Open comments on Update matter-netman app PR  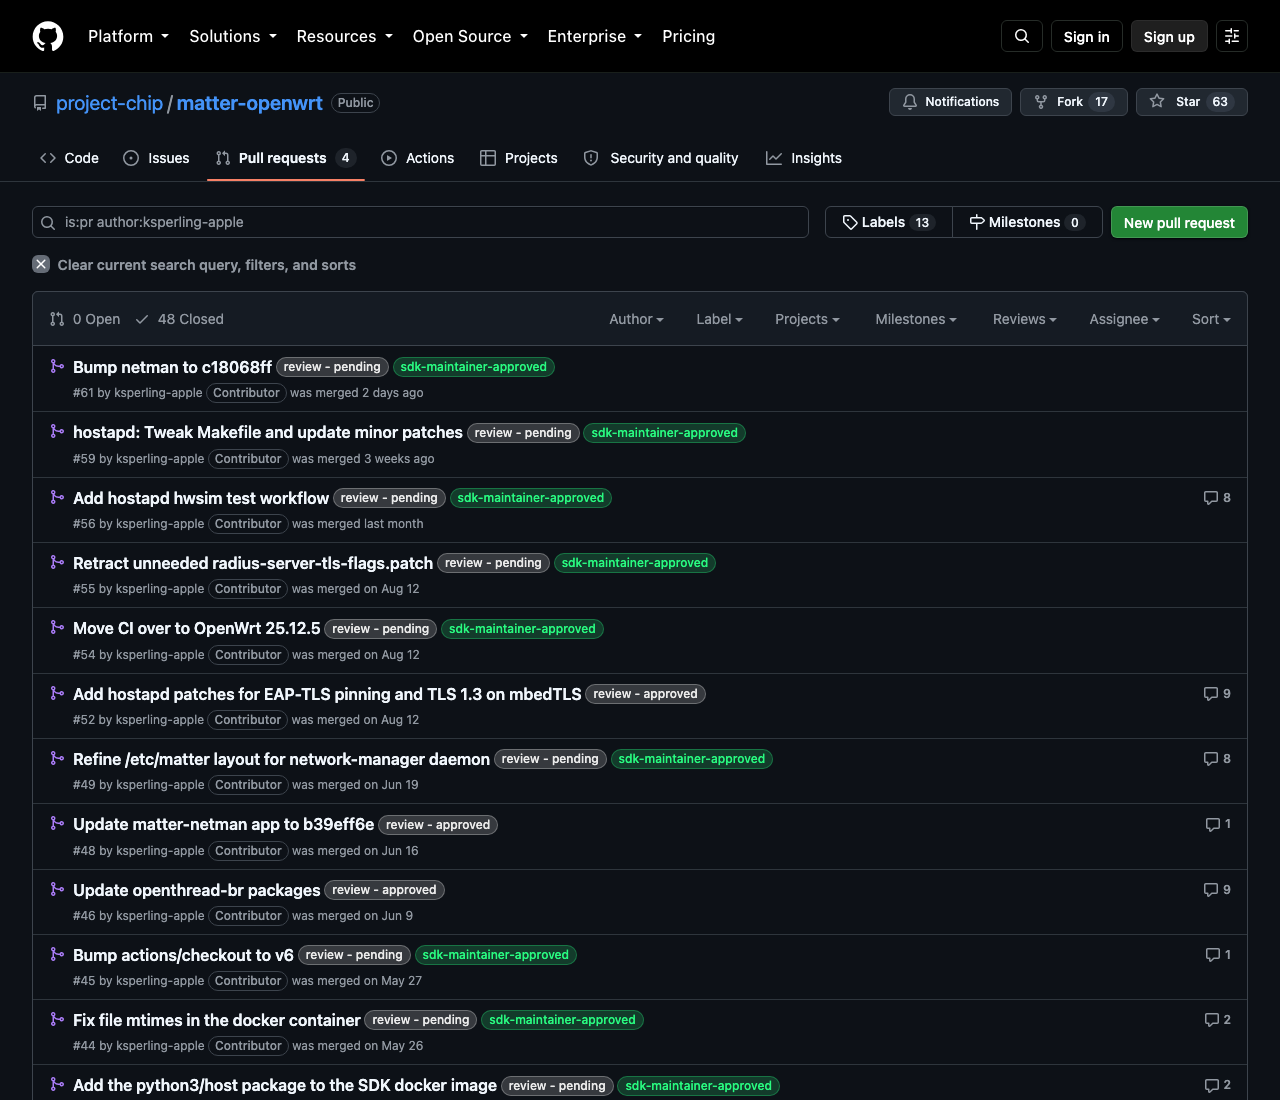point(1218,825)
